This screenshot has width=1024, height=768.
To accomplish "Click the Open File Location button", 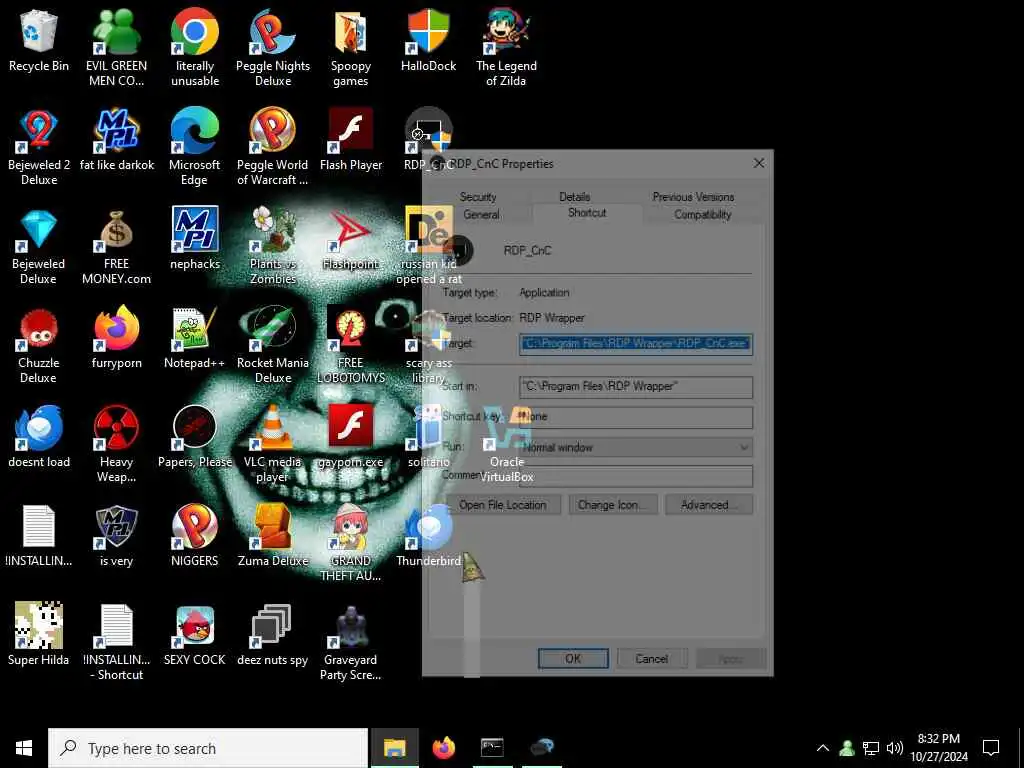I will 502,505.
